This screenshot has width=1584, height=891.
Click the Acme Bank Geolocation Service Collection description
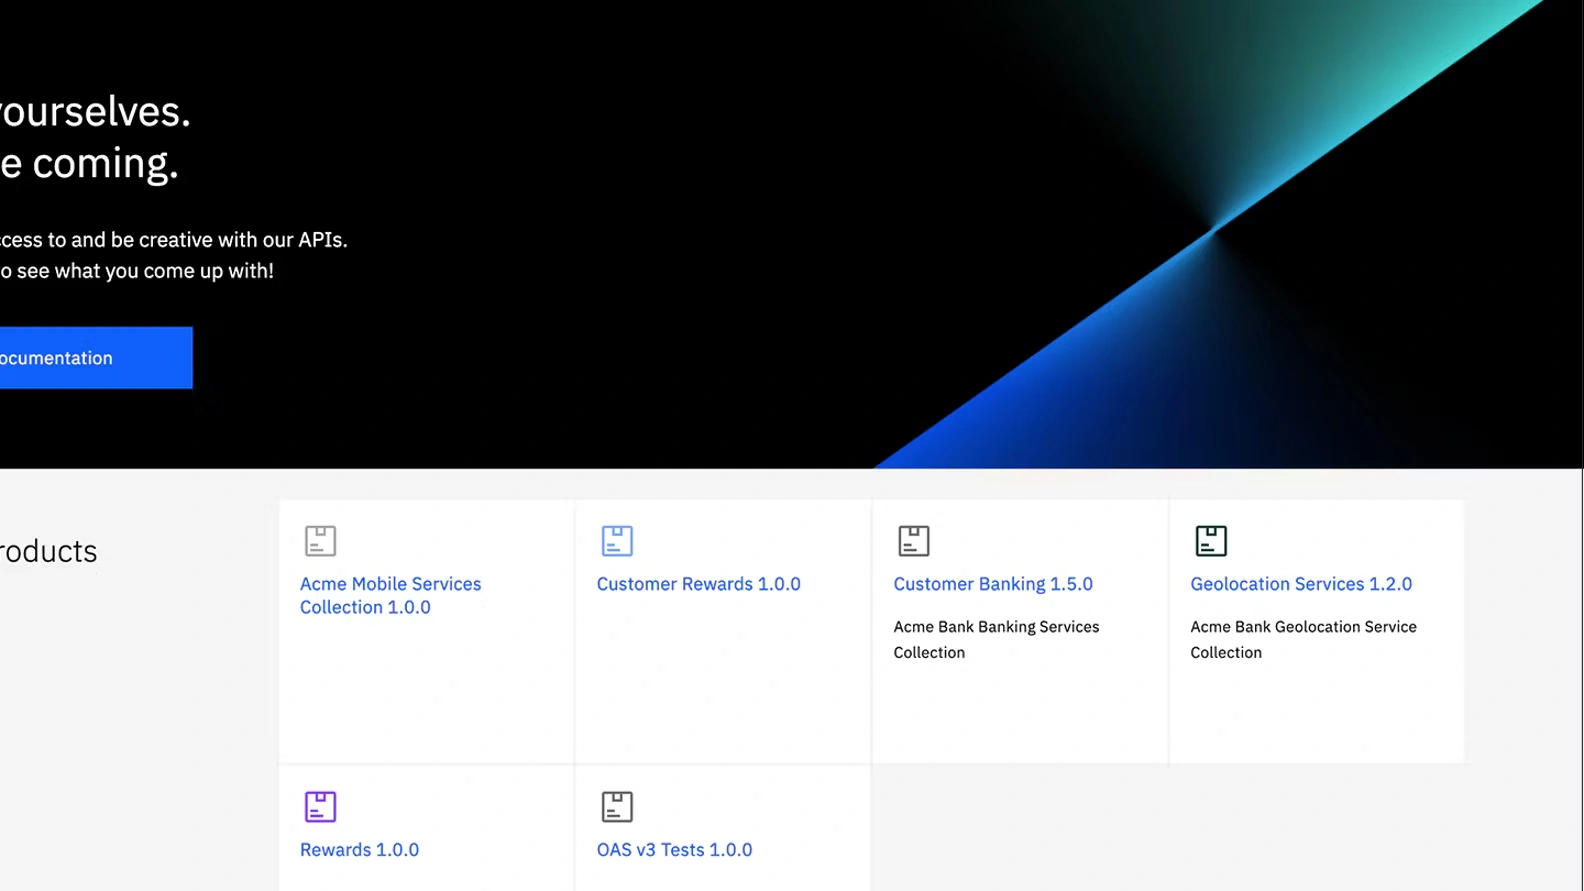(1302, 639)
